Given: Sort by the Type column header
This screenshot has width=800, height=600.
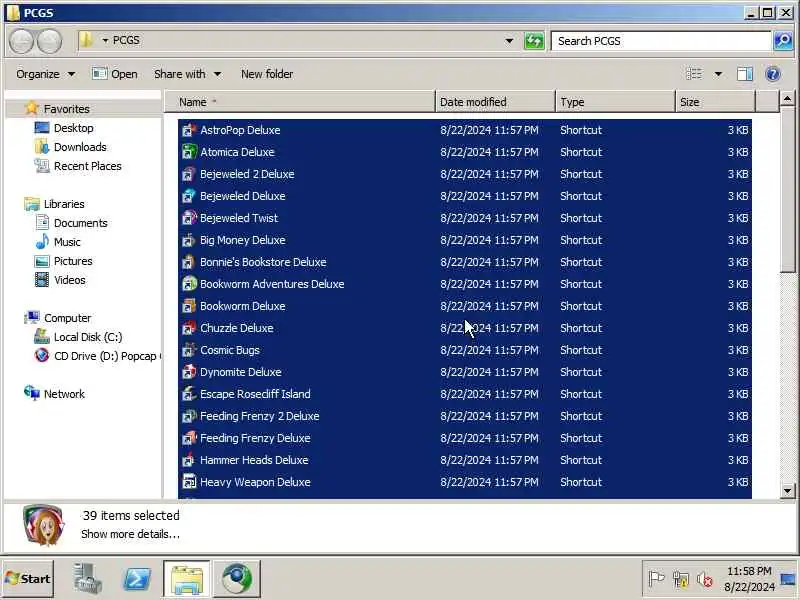Looking at the screenshot, I should tap(615, 102).
